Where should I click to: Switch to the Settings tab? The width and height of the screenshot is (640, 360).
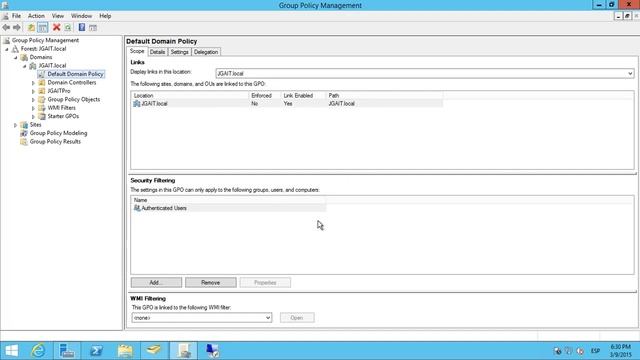pyautogui.click(x=179, y=52)
